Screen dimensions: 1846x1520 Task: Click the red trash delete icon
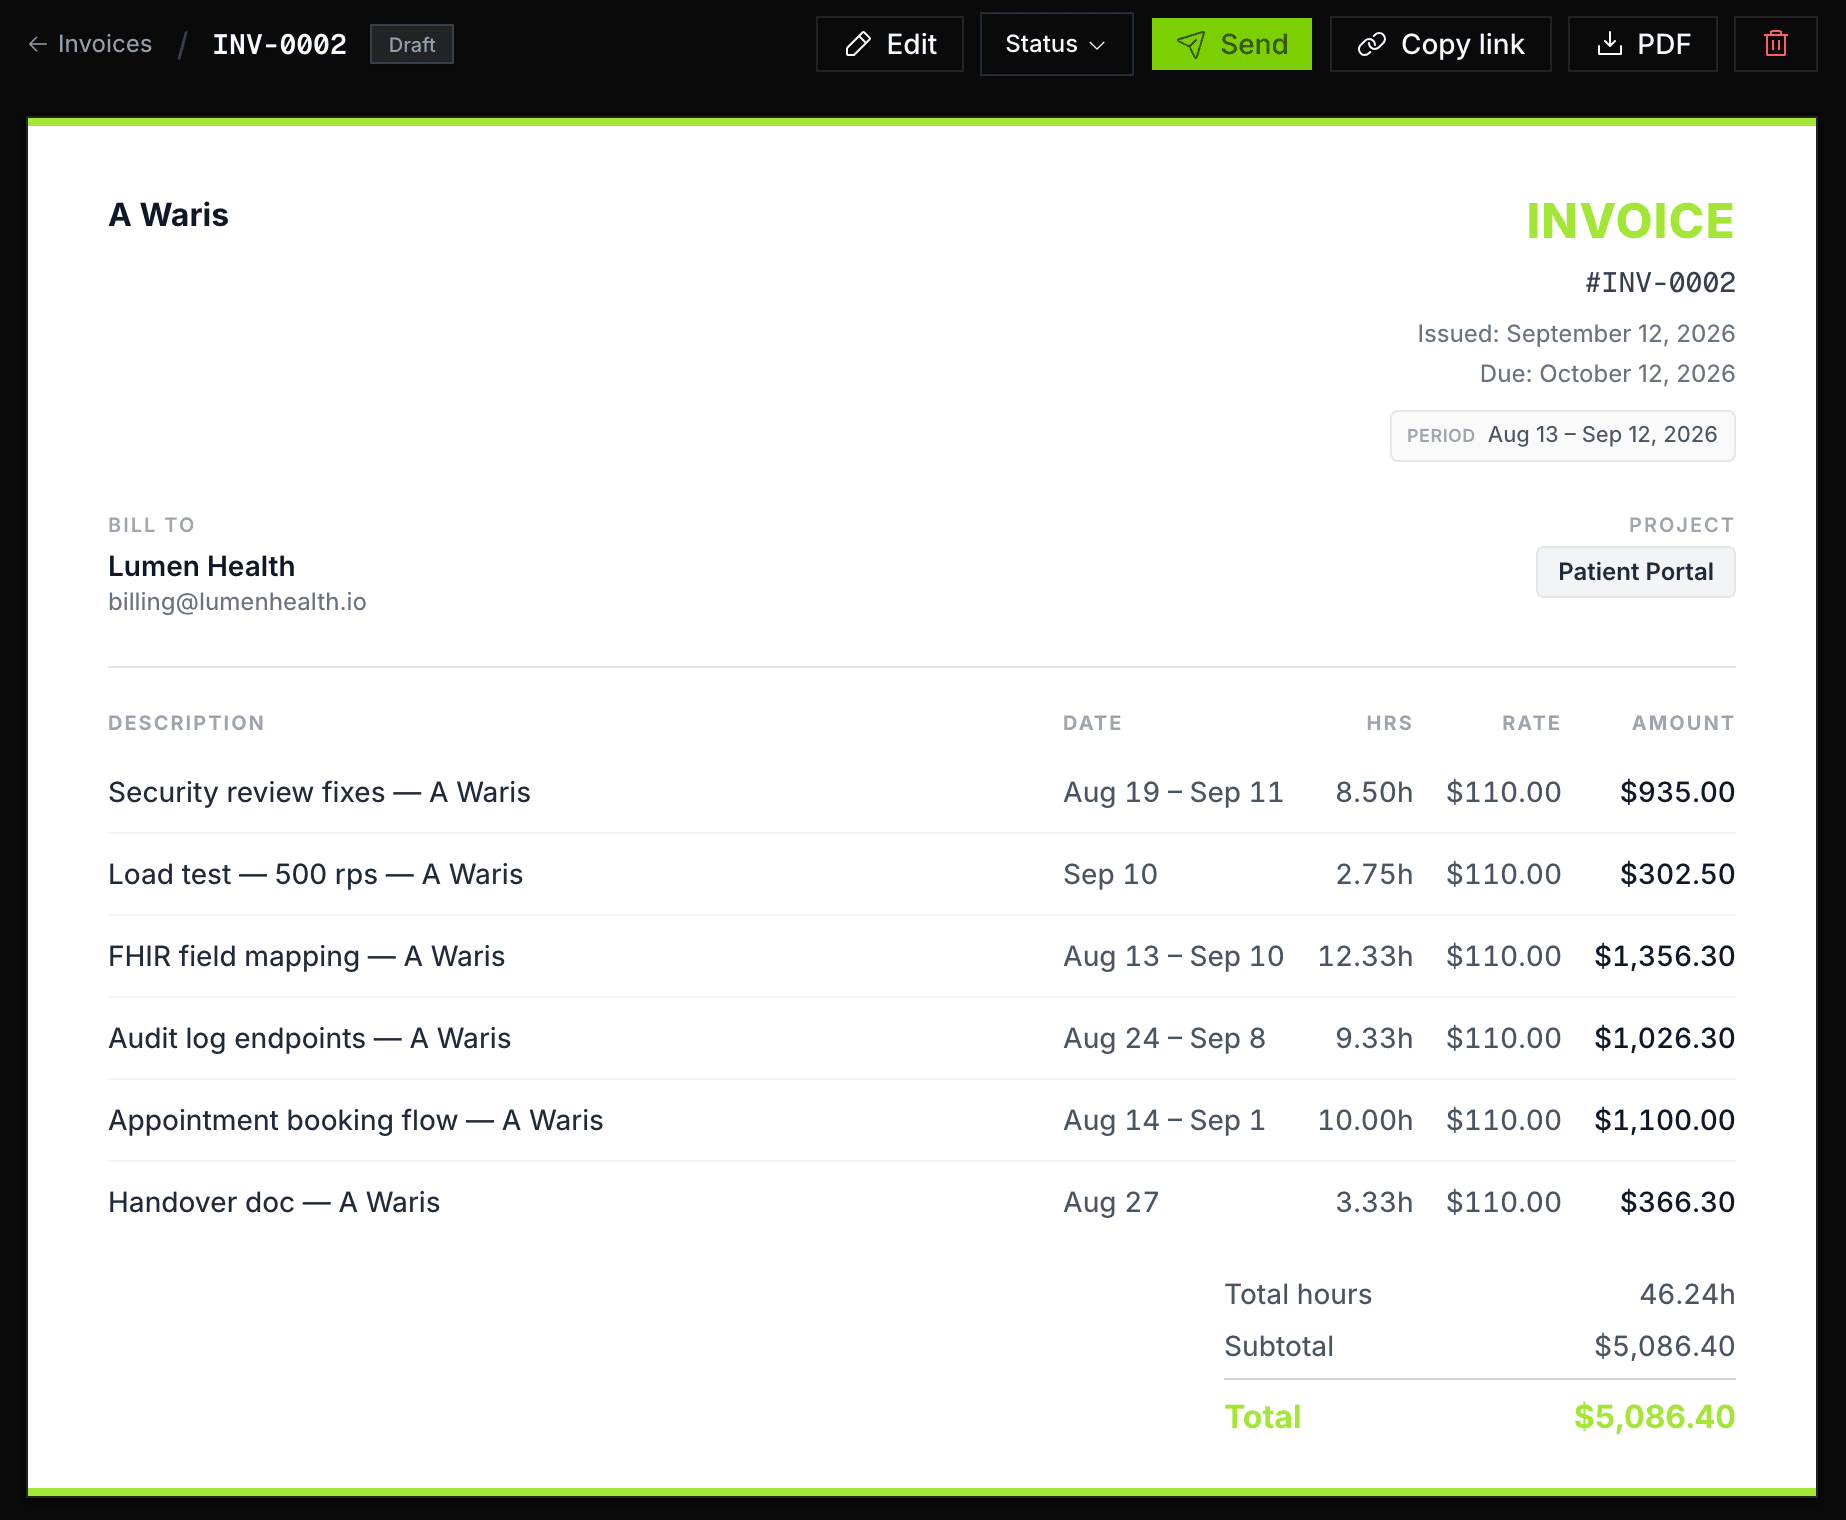[1775, 44]
